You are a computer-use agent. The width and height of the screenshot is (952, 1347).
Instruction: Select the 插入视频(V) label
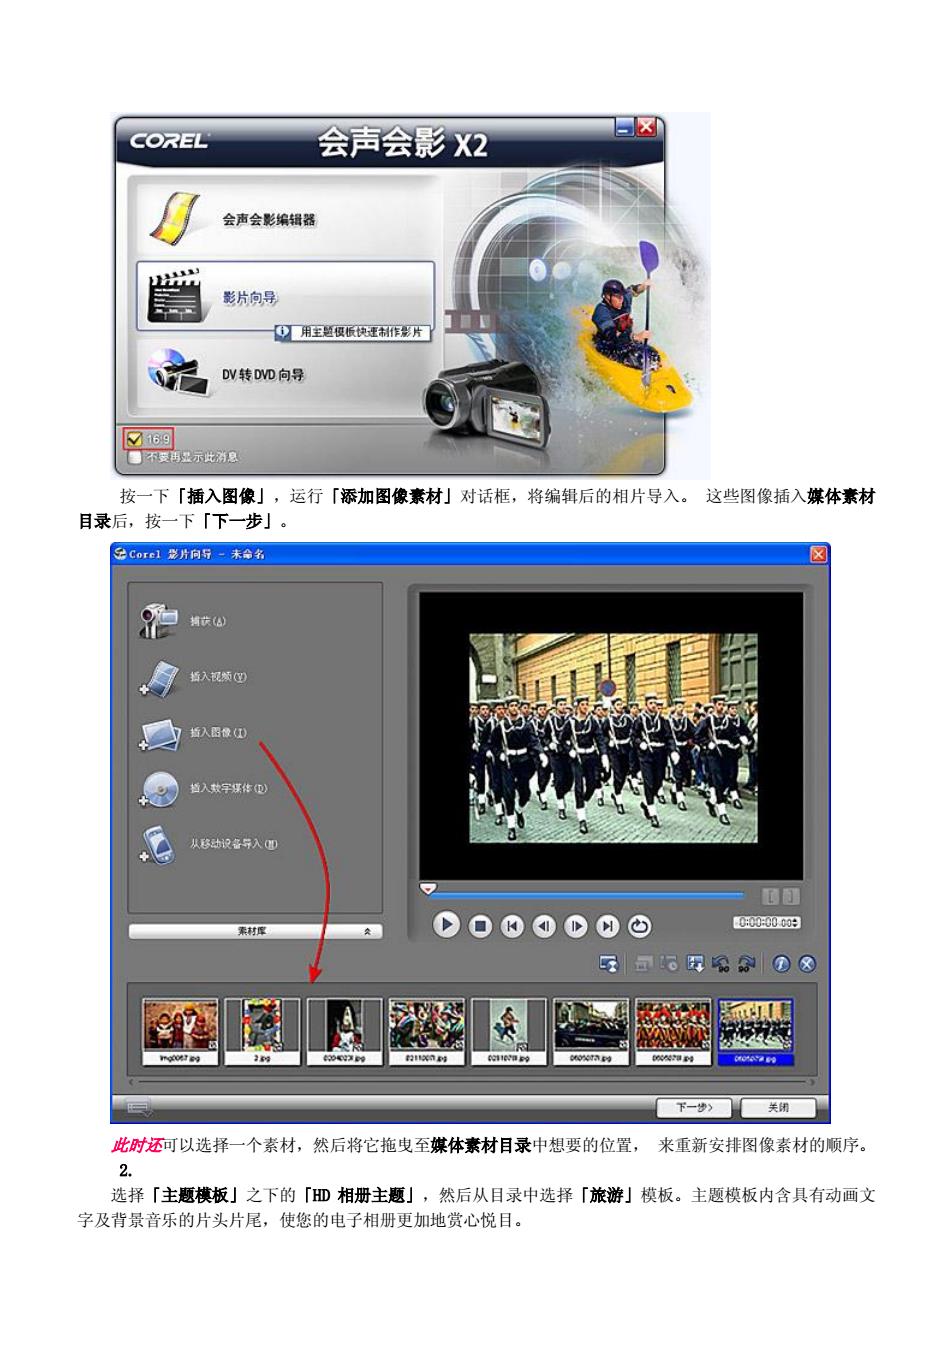point(218,677)
